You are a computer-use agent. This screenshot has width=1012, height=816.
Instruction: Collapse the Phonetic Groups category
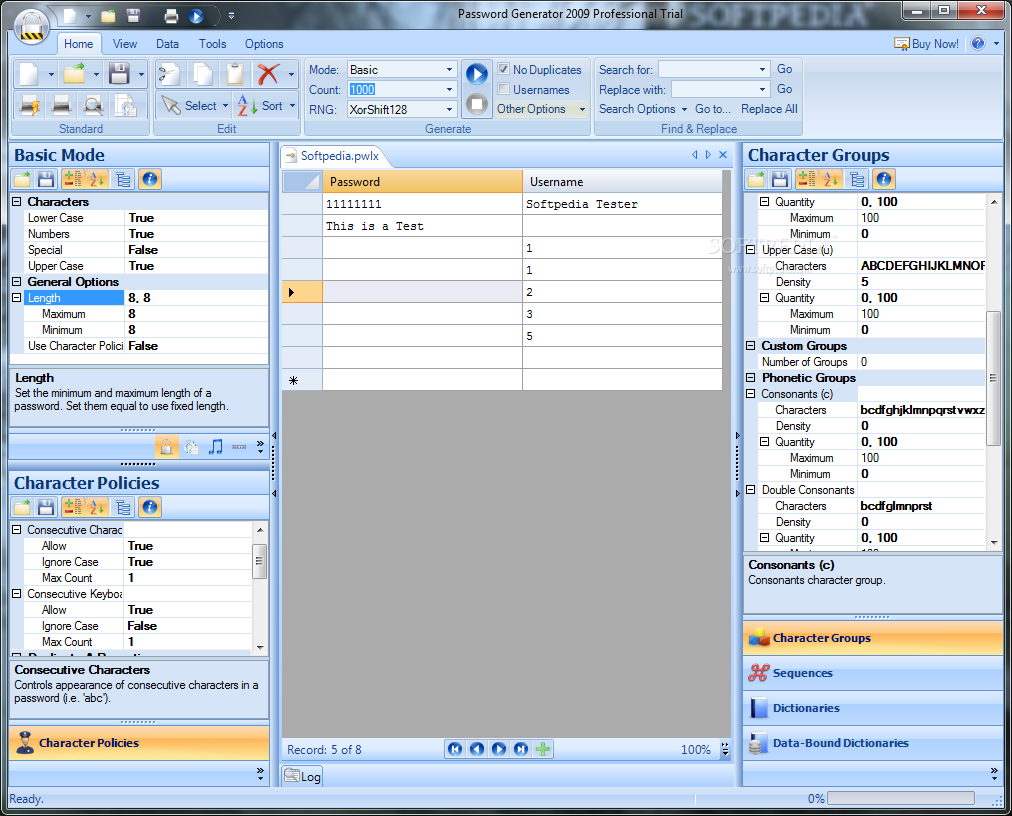(x=751, y=378)
